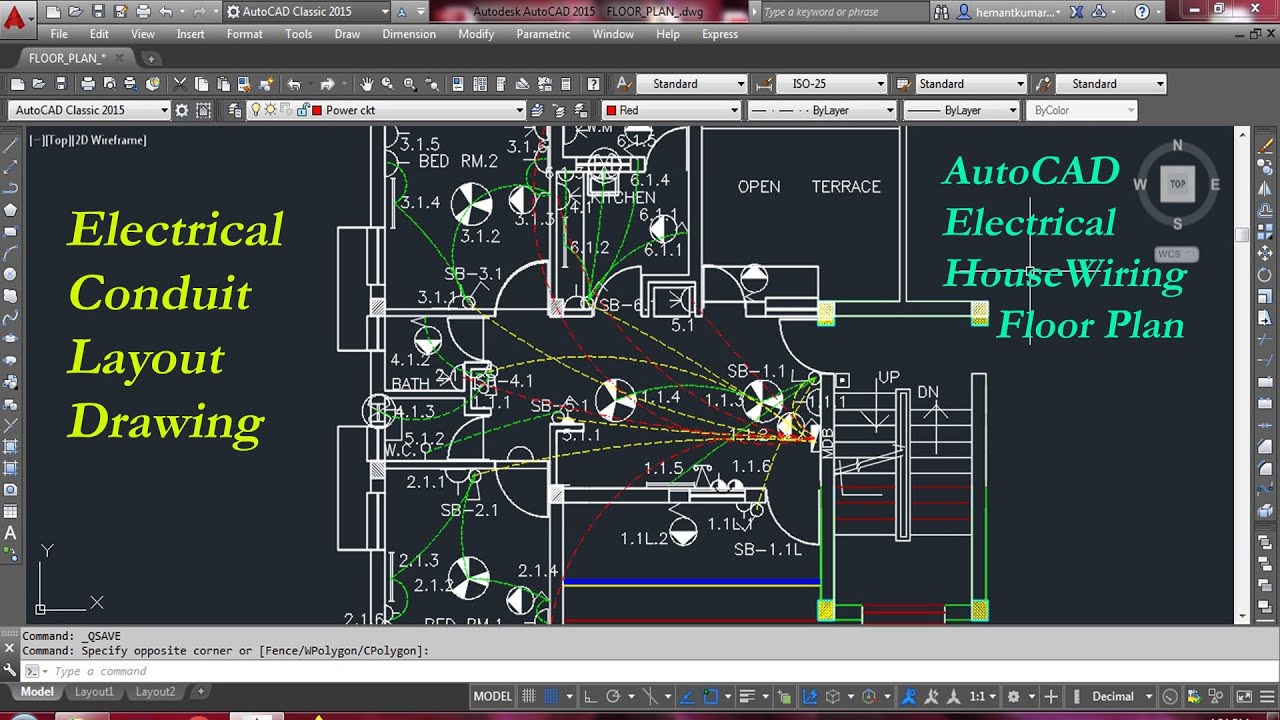Open the Parametric menu
This screenshot has height=720, width=1280.
click(543, 34)
